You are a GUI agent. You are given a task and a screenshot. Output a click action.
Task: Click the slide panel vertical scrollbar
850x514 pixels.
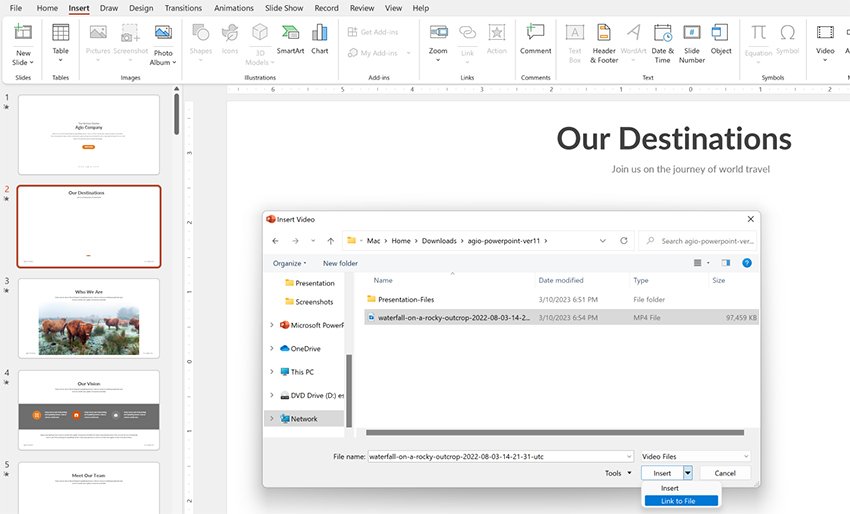(176, 114)
